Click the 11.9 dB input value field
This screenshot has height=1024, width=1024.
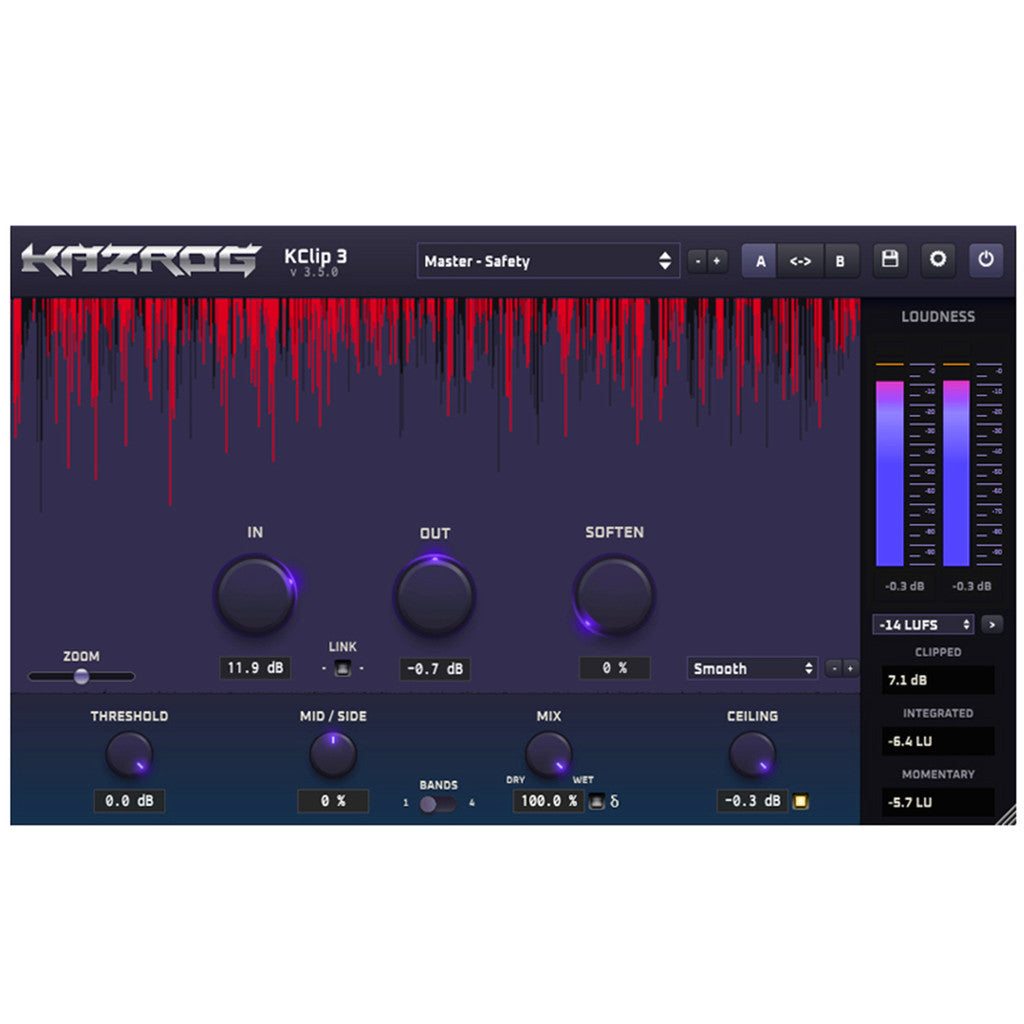(255, 668)
